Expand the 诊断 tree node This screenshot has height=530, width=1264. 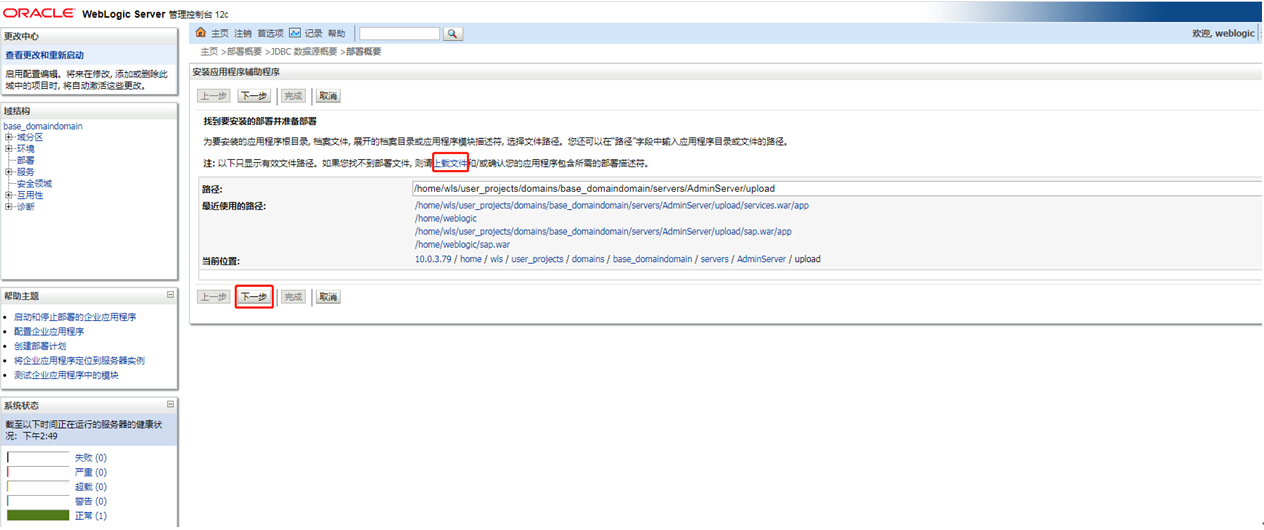pyautogui.click(x=9, y=207)
